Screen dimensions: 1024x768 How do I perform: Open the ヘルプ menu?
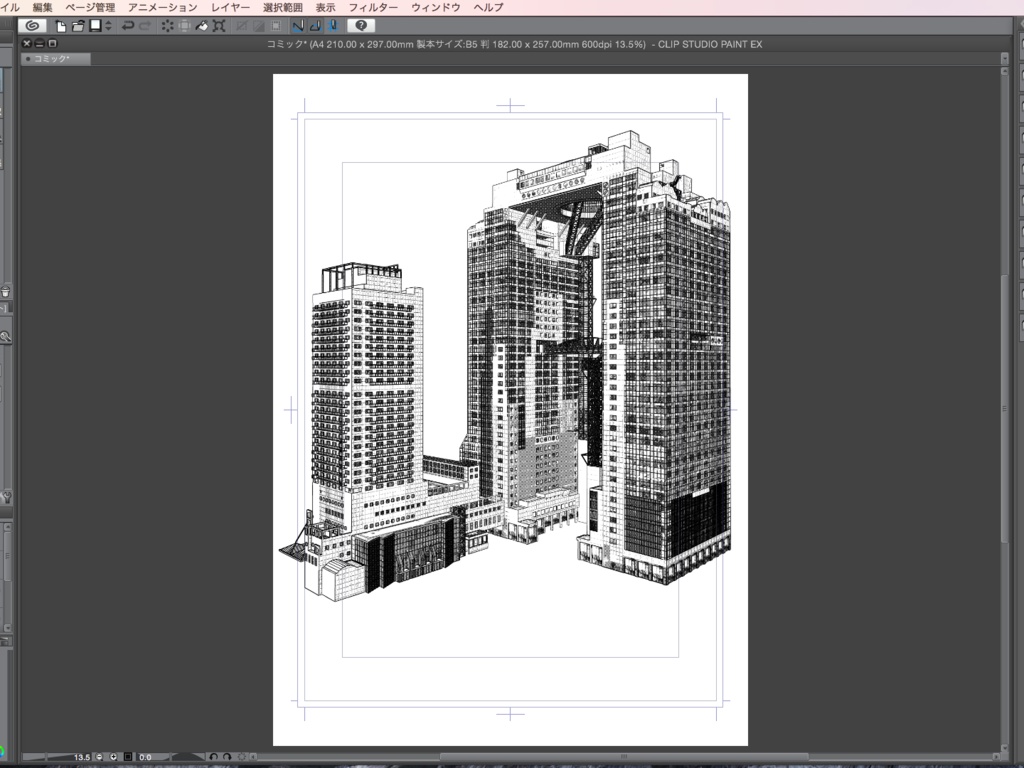coord(488,7)
